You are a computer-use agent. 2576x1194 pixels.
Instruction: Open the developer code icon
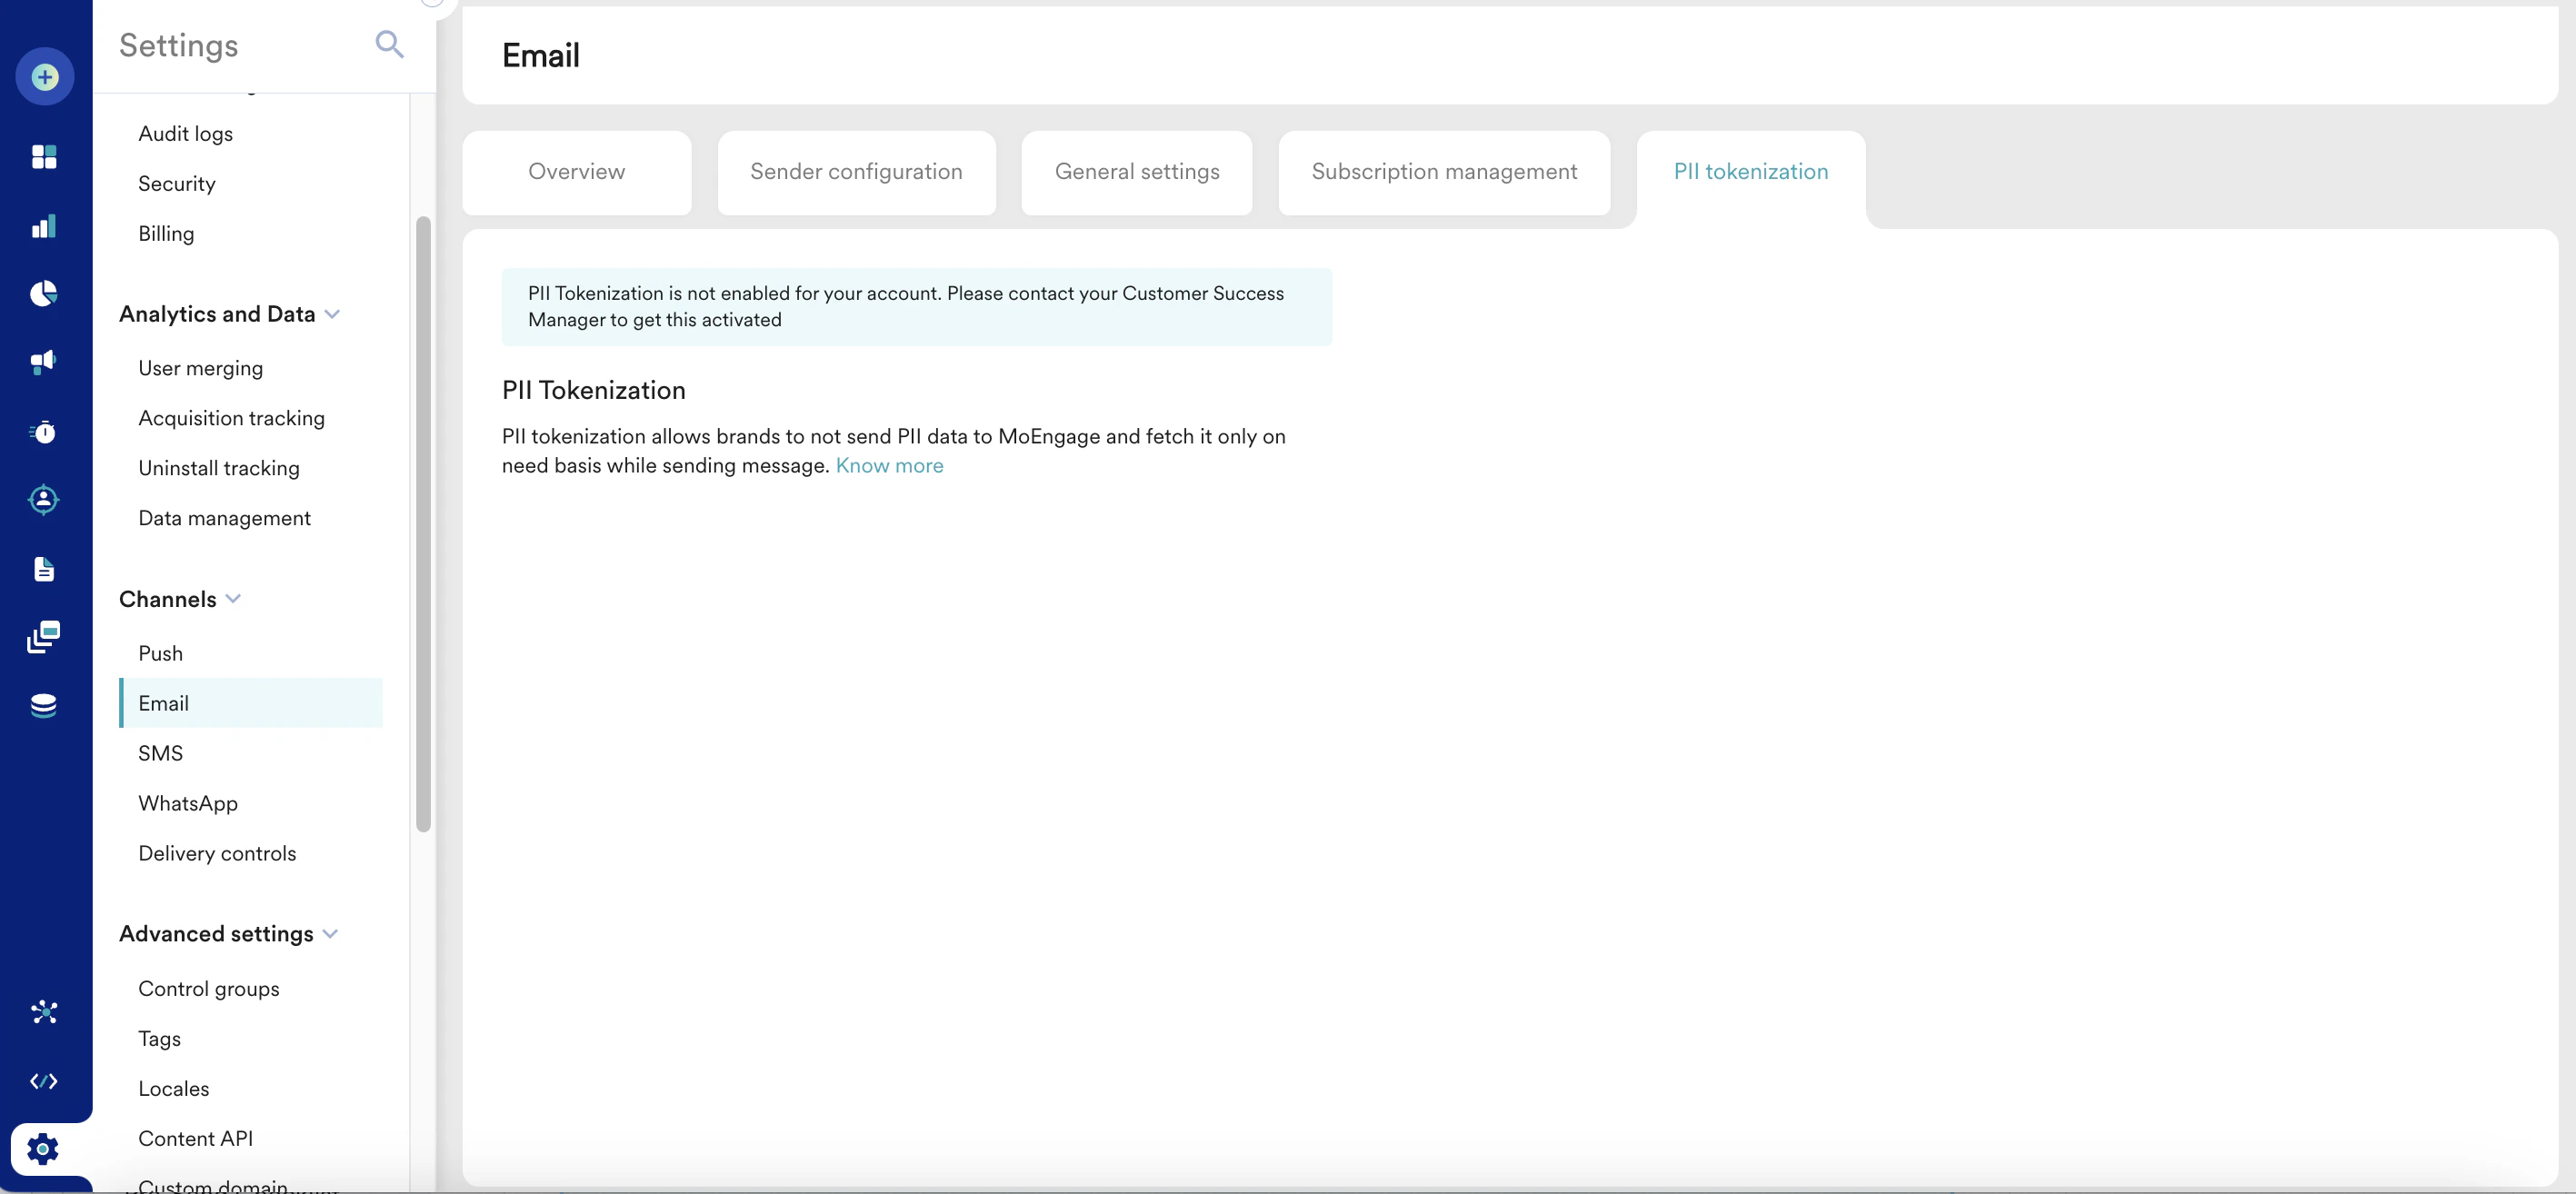tap(44, 1080)
